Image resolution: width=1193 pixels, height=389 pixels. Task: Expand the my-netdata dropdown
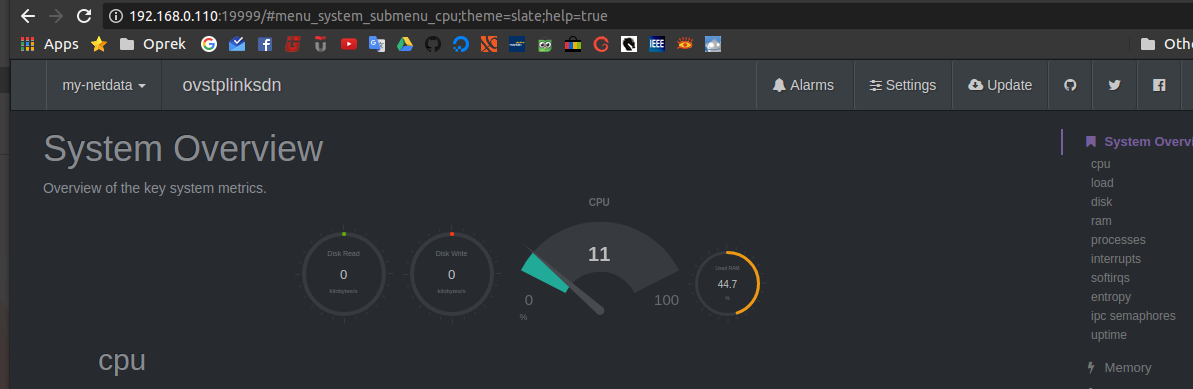tap(104, 85)
